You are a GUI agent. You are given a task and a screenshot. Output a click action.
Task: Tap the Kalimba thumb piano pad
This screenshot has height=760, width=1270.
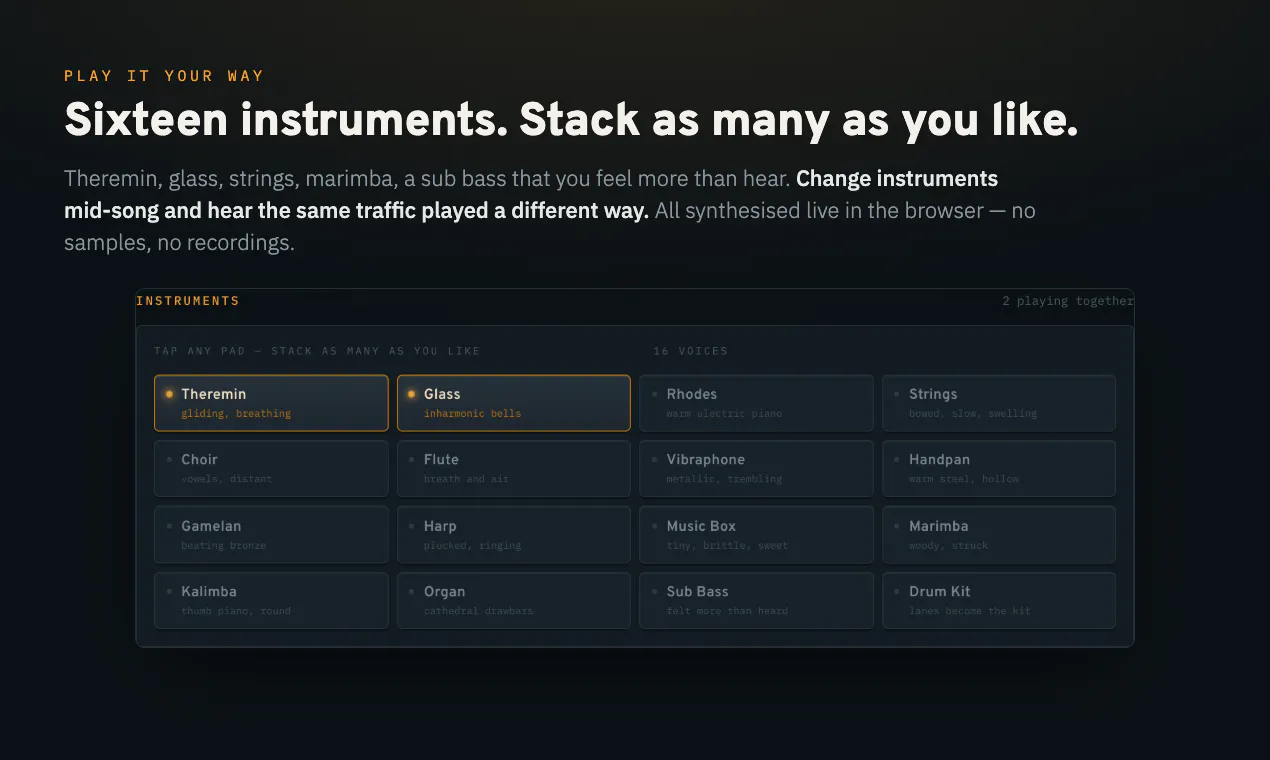271,600
